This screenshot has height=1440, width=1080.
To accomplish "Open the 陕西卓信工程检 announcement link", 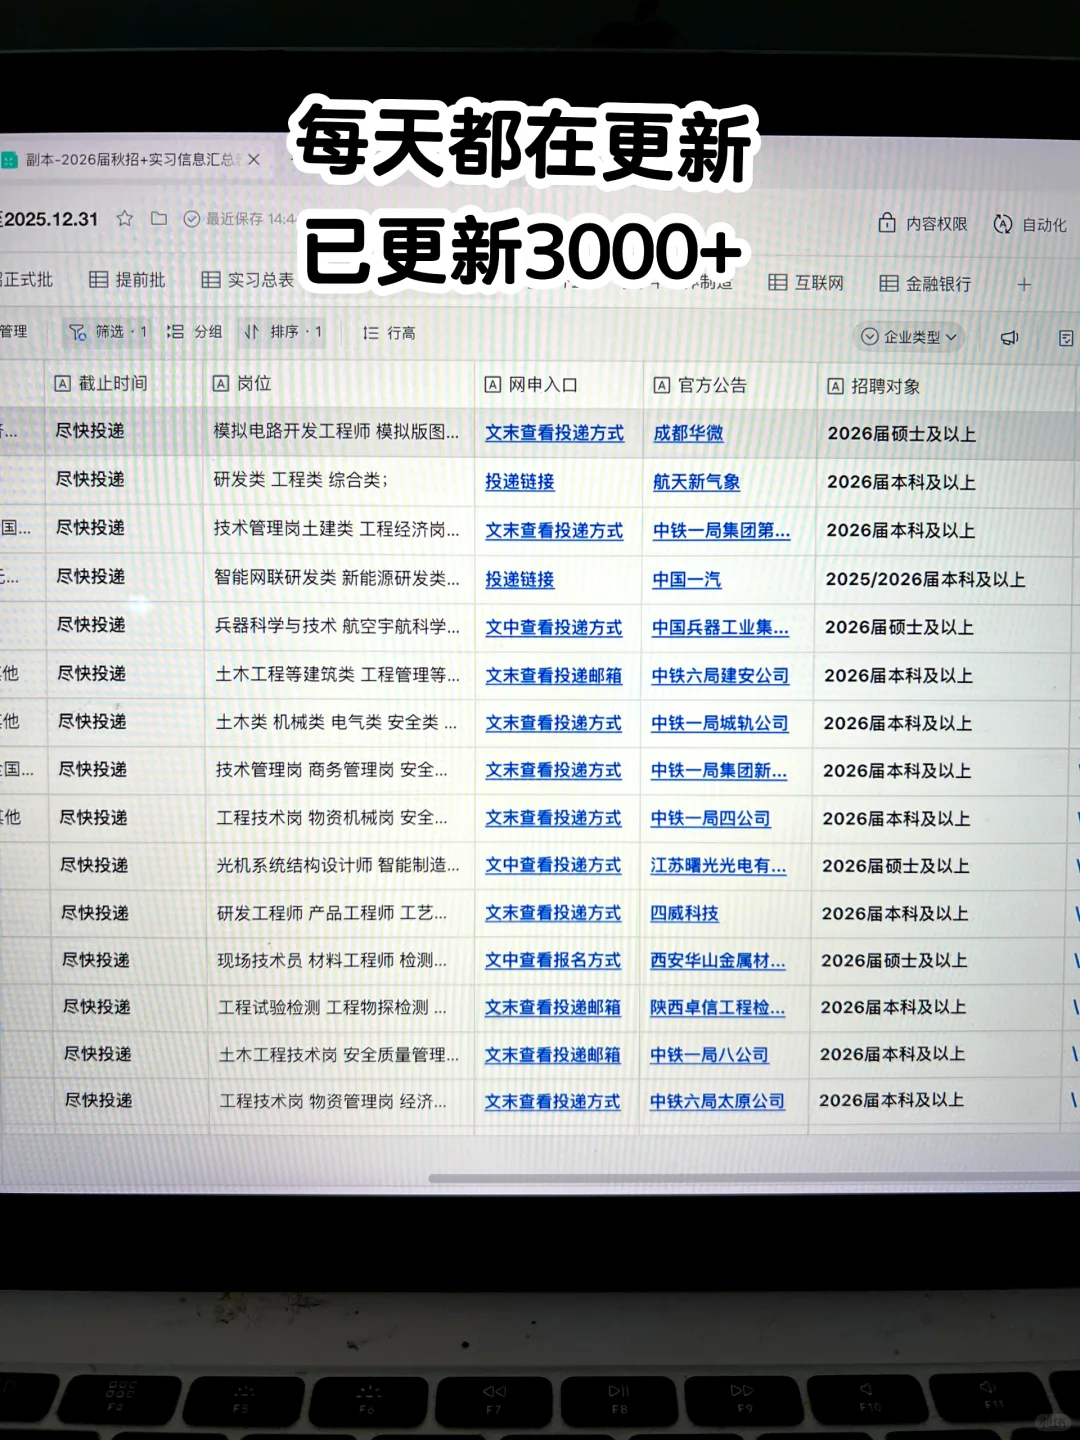I will tap(717, 1008).
